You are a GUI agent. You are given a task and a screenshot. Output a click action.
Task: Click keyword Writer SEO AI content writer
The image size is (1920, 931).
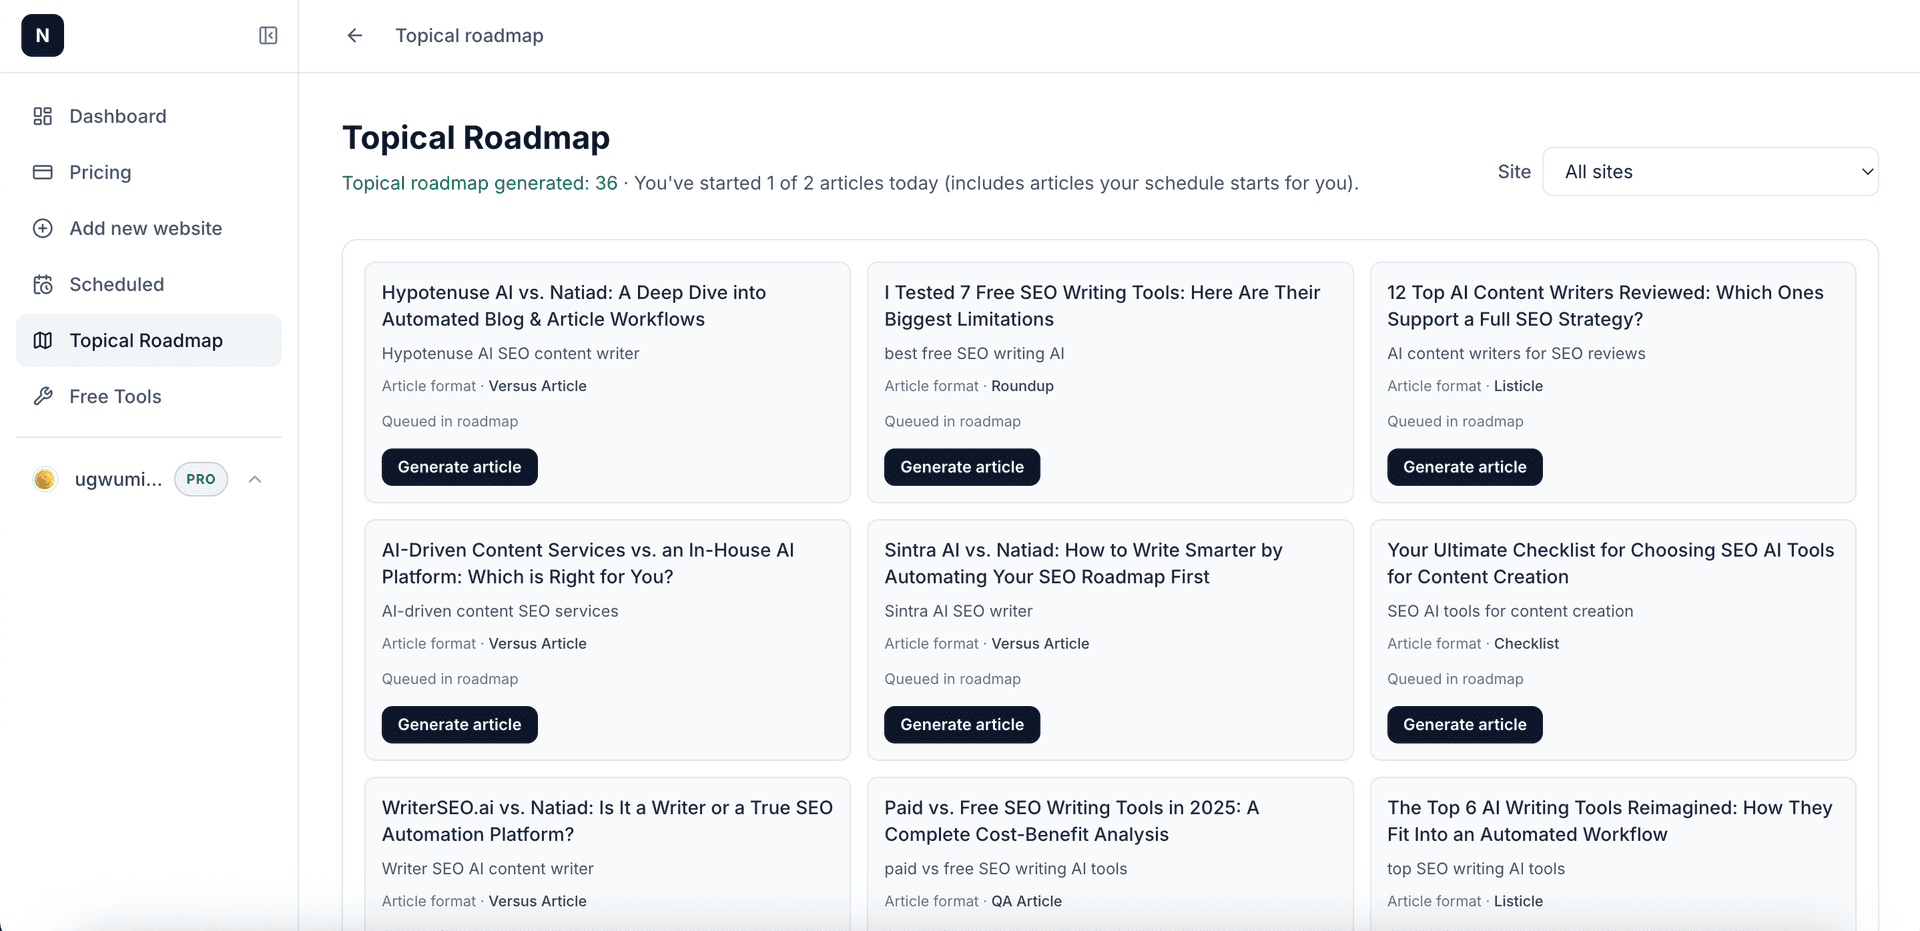[x=488, y=869]
